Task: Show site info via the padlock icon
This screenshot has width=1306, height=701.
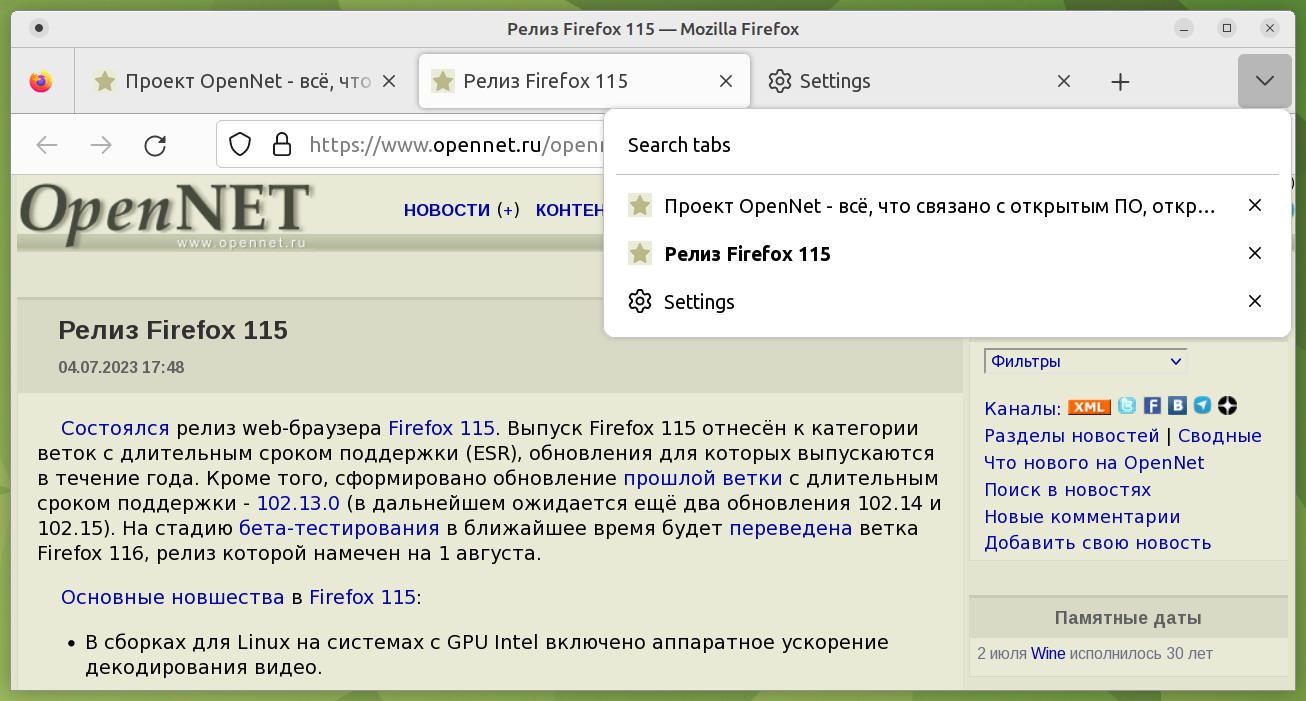Action: pos(282,145)
